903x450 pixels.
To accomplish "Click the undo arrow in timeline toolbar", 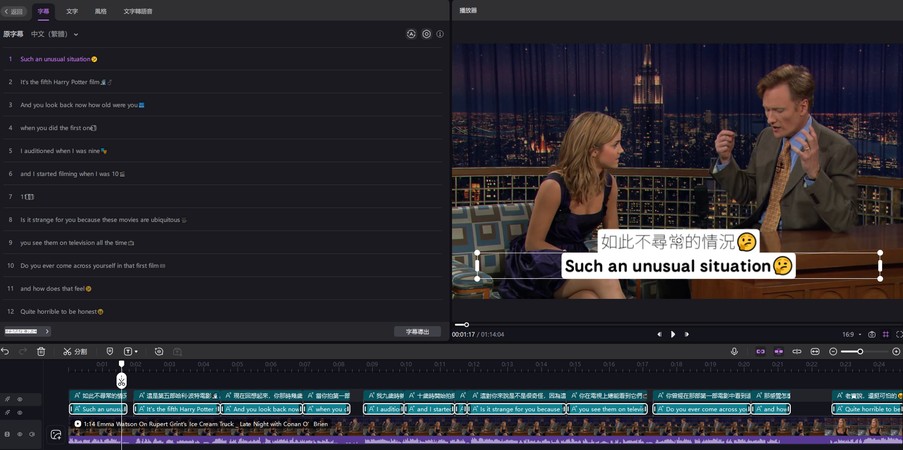I will coord(5,351).
